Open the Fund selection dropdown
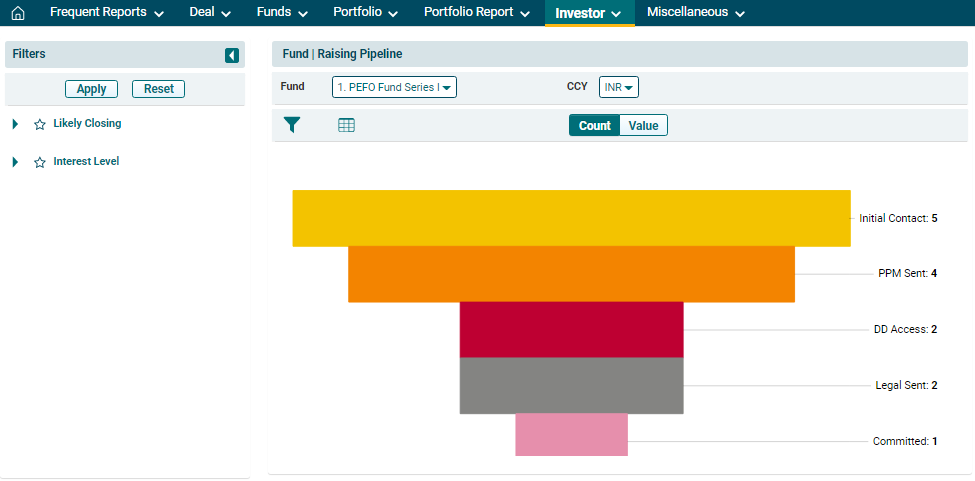 tap(394, 87)
